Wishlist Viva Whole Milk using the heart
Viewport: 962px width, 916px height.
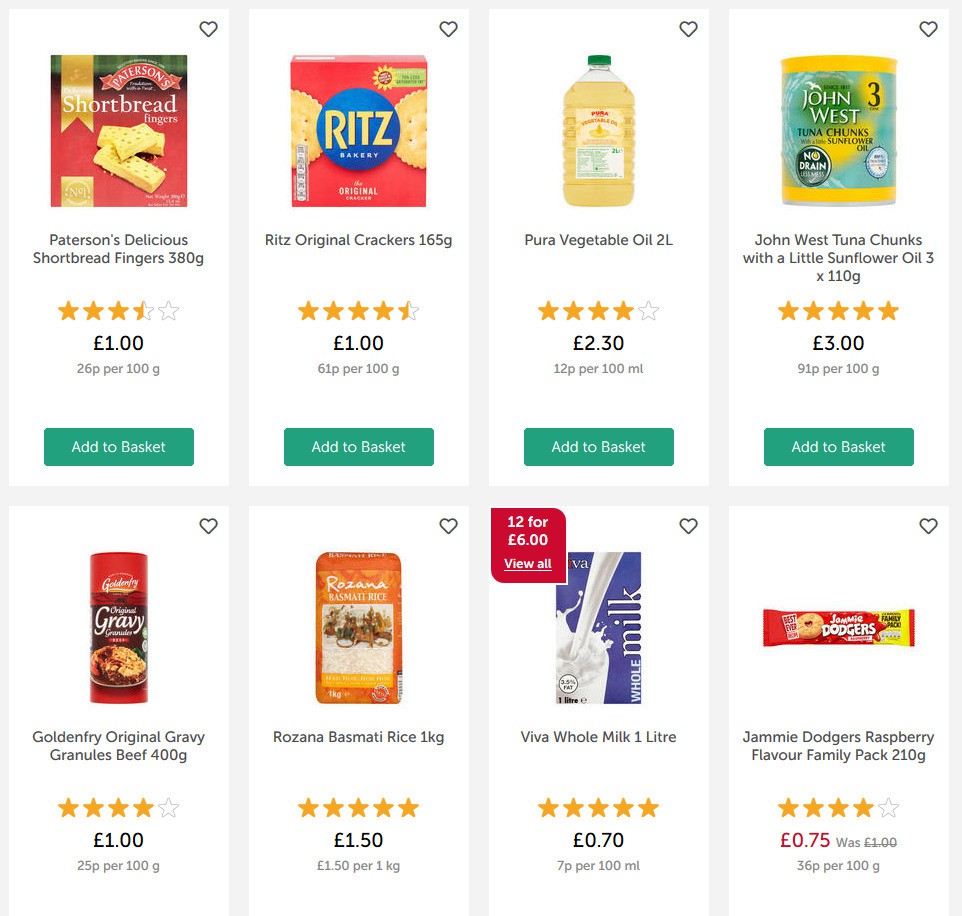tap(688, 526)
